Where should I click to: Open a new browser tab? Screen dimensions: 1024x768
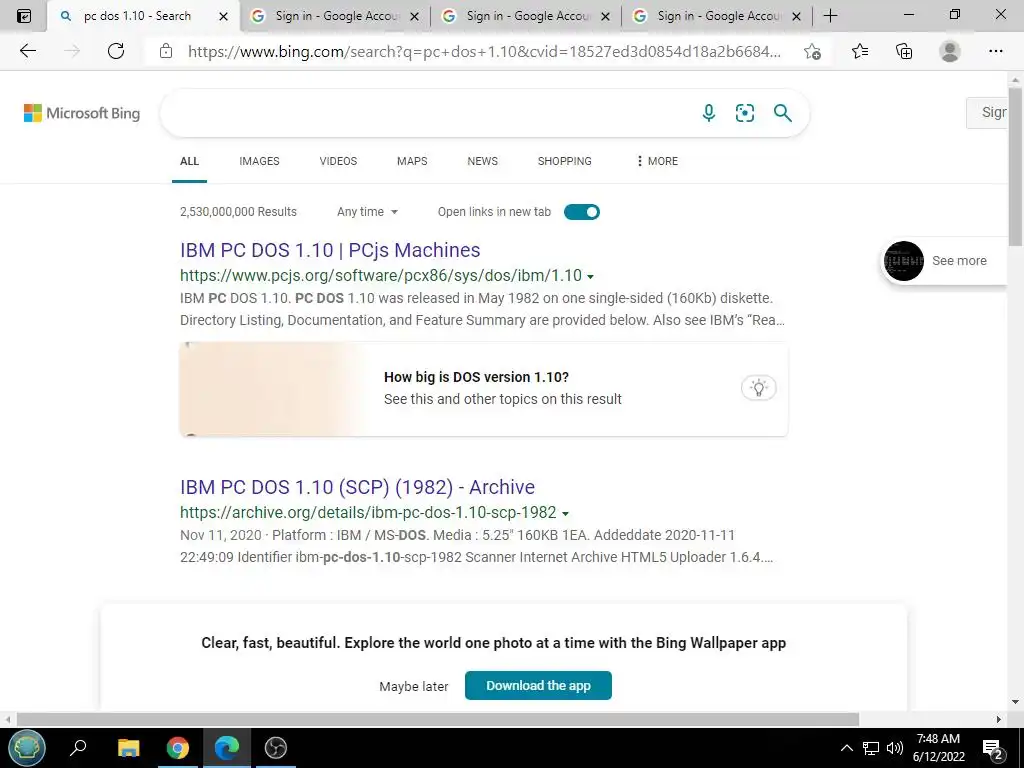click(830, 16)
